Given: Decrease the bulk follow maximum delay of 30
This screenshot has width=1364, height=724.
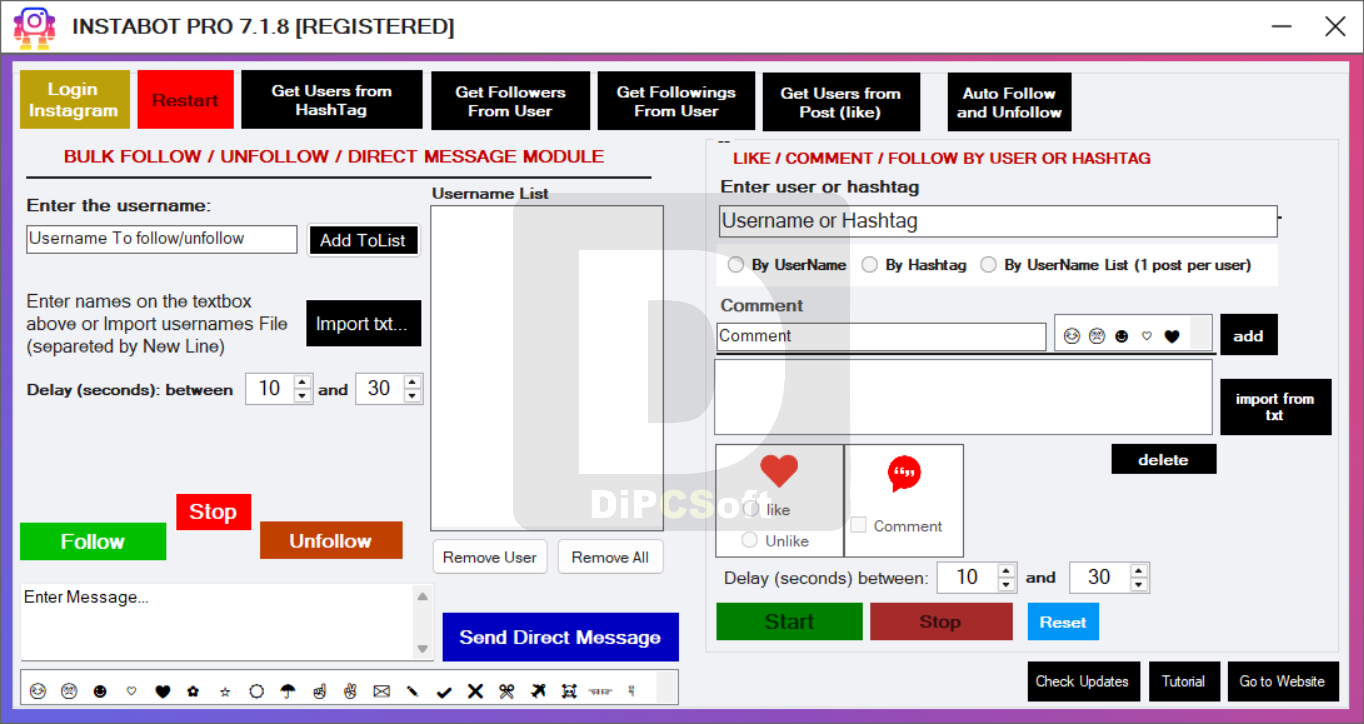Looking at the screenshot, I should pyautogui.click(x=412, y=396).
